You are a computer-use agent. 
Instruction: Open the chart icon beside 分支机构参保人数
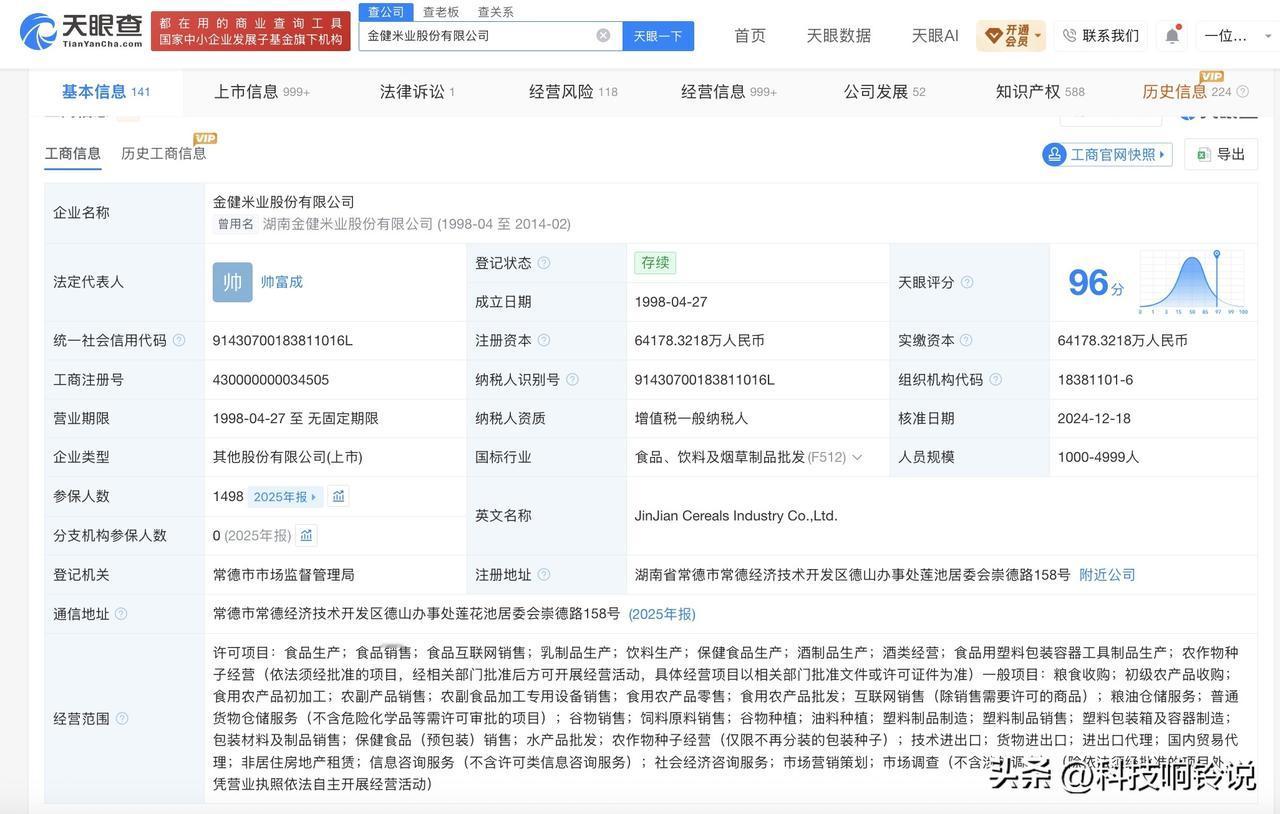(306, 536)
